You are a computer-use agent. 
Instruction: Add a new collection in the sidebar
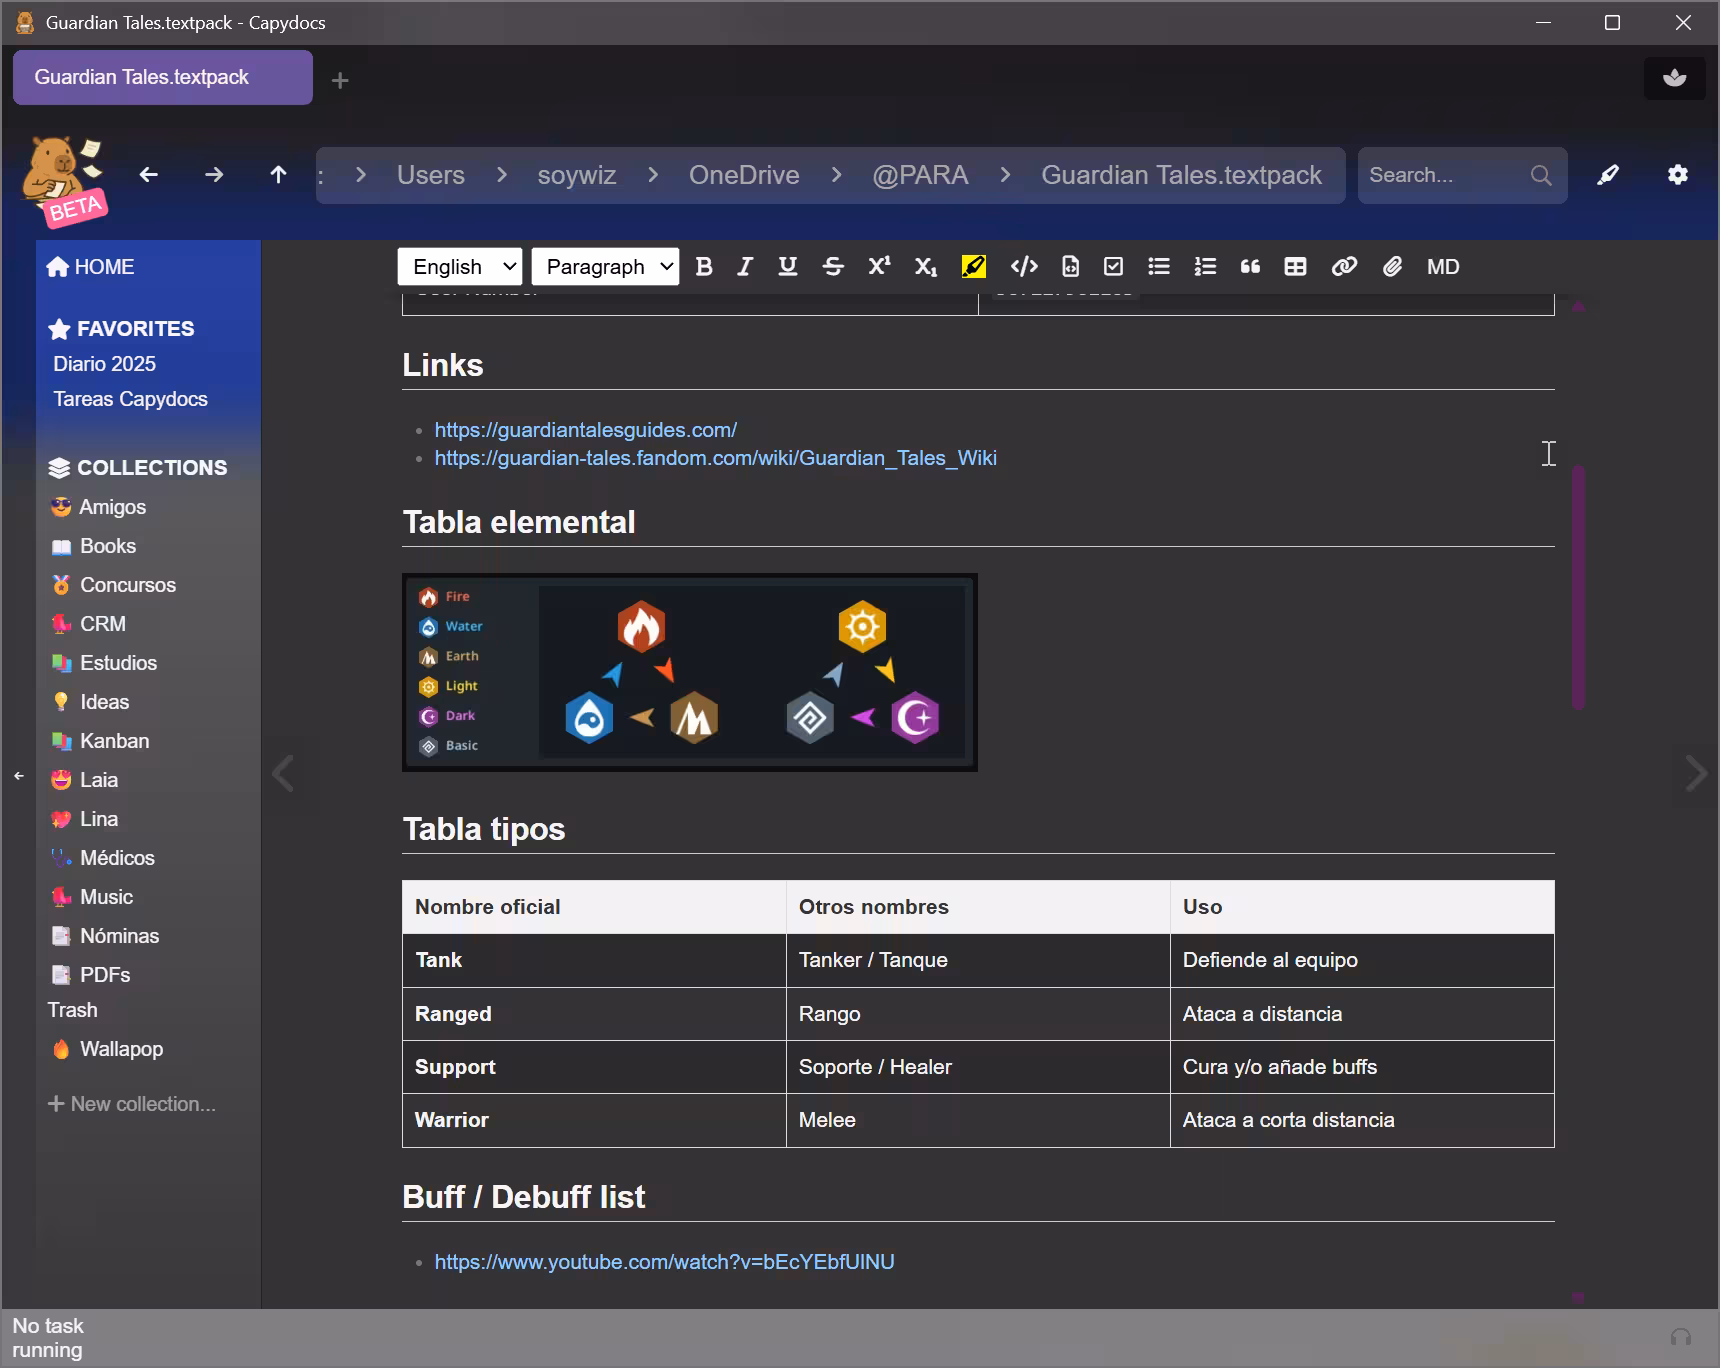(x=132, y=1104)
